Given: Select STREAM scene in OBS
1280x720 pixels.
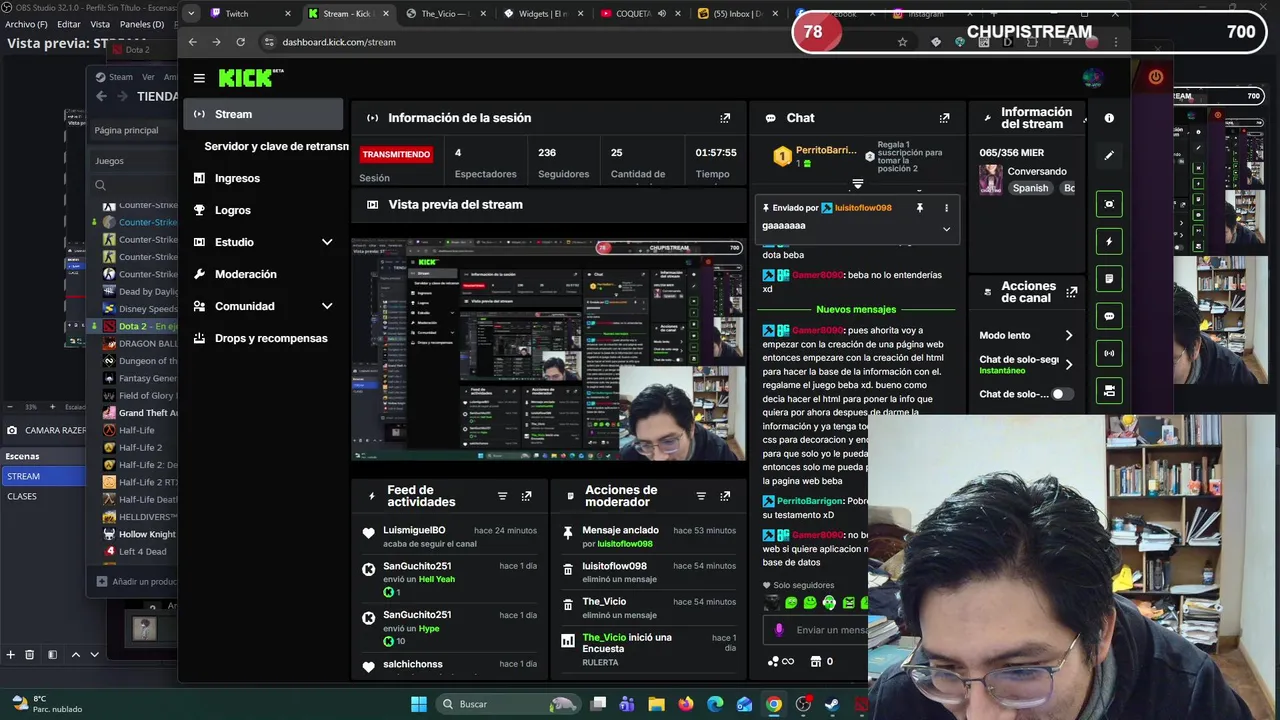Looking at the screenshot, I should pos(44,476).
